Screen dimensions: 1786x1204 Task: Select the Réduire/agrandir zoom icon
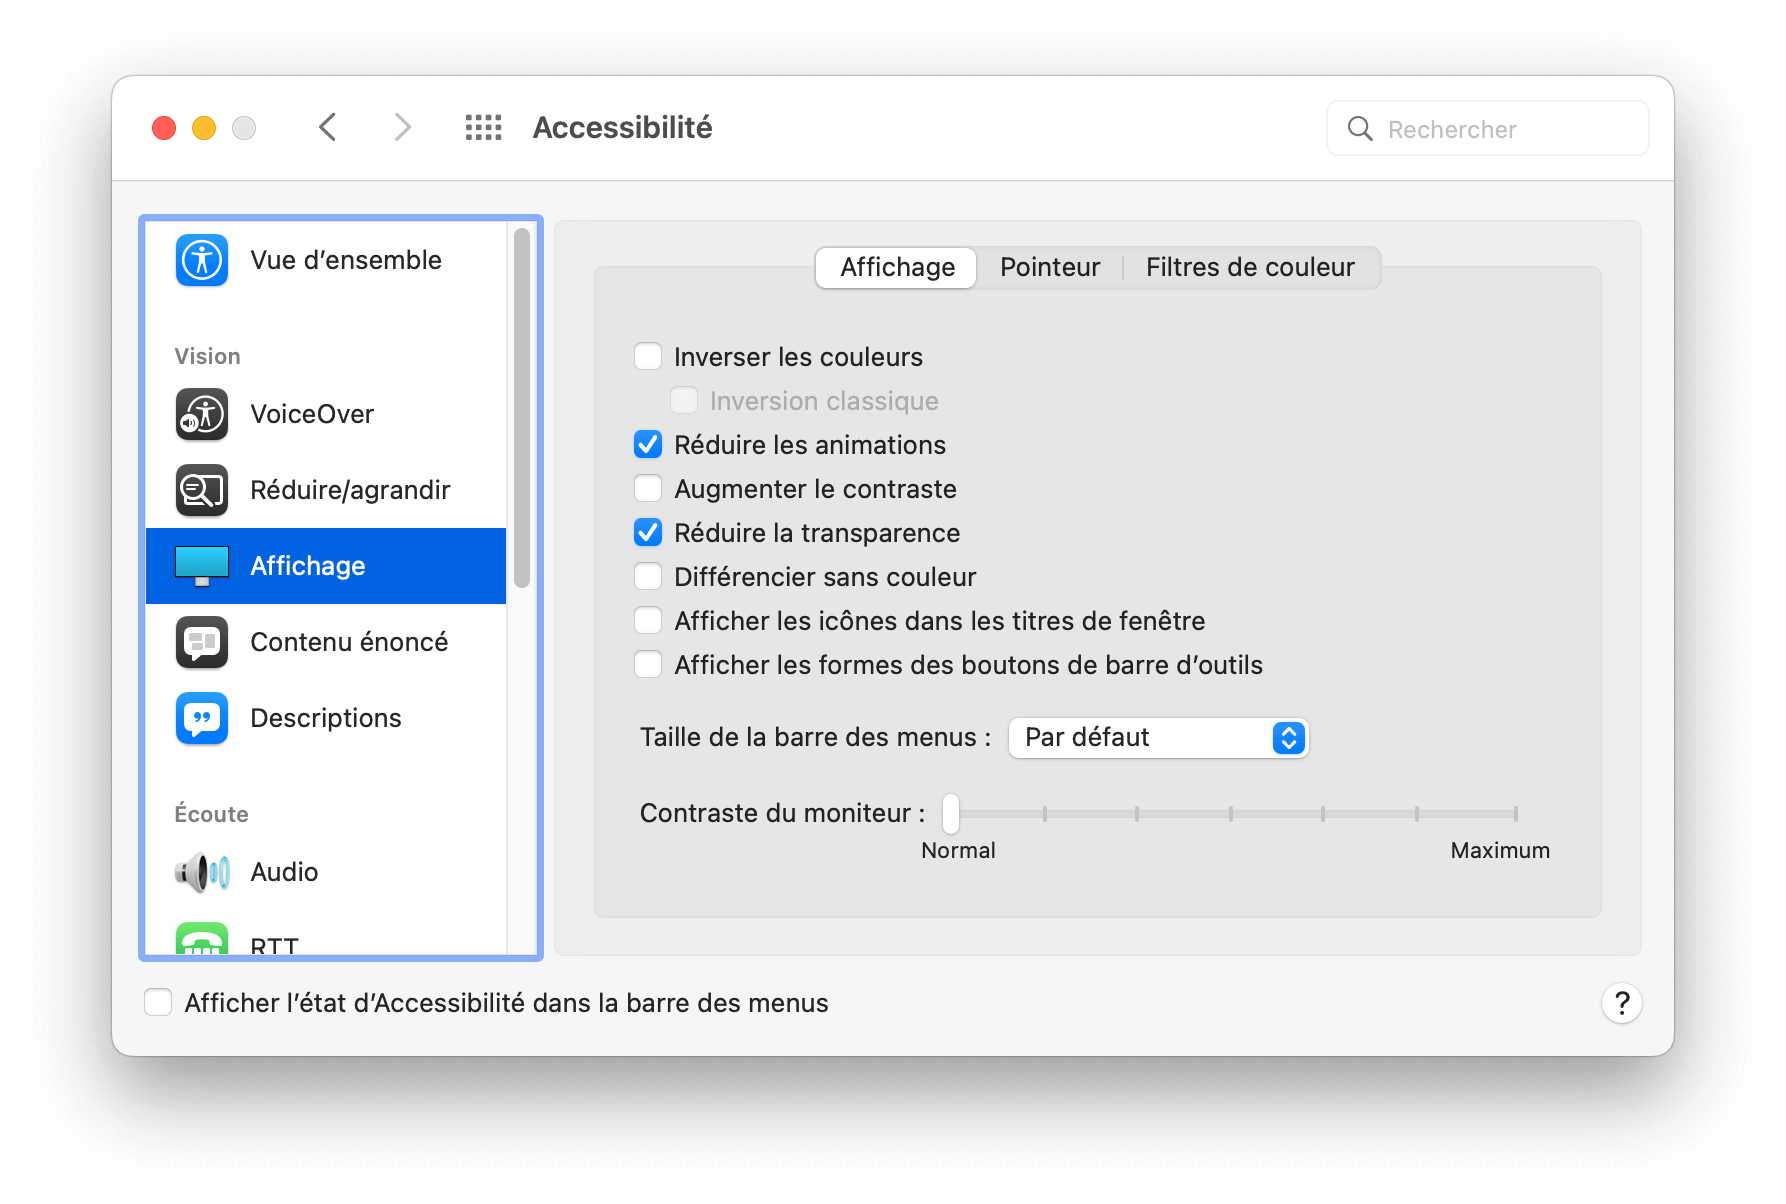(x=202, y=490)
